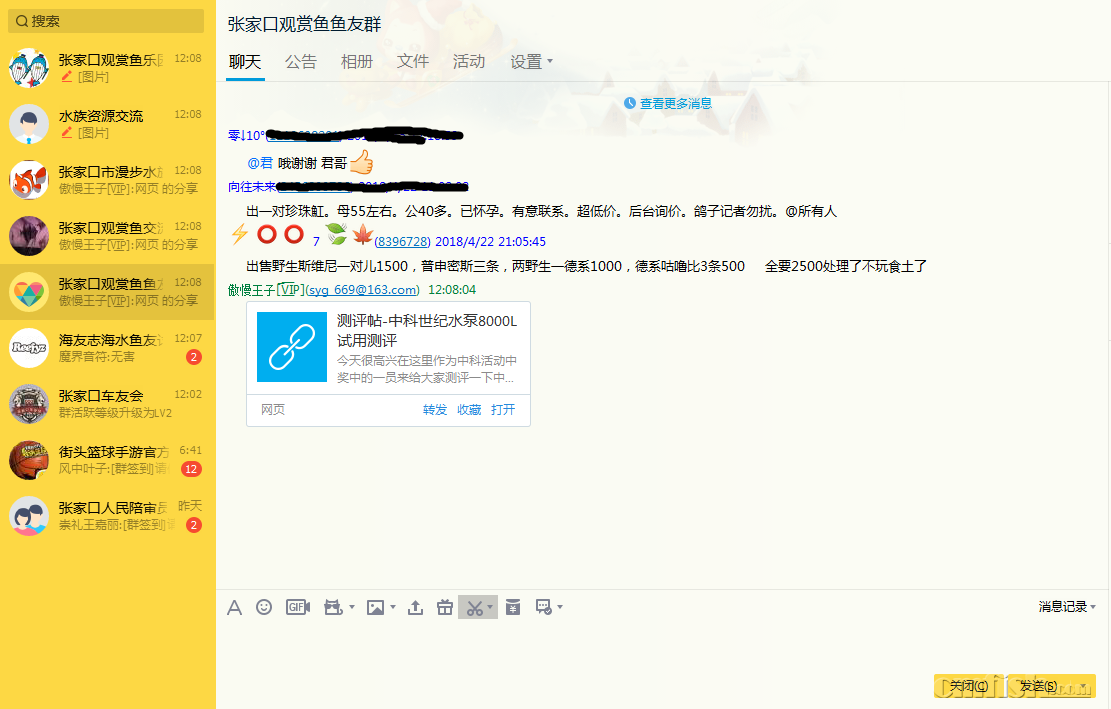The width and height of the screenshot is (1111, 709).
Task: Open the font settings (A) tool
Action: coord(234,607)
